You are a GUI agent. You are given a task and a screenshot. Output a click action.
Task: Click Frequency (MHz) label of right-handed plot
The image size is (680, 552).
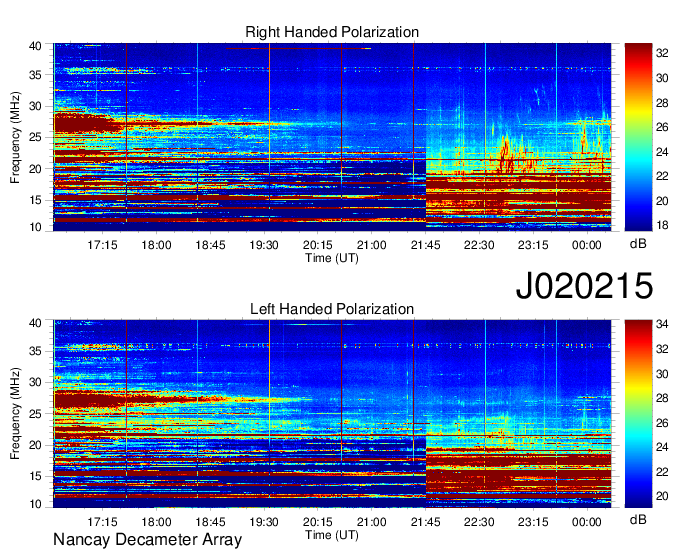pyautogui.click(x=15, y=137)
